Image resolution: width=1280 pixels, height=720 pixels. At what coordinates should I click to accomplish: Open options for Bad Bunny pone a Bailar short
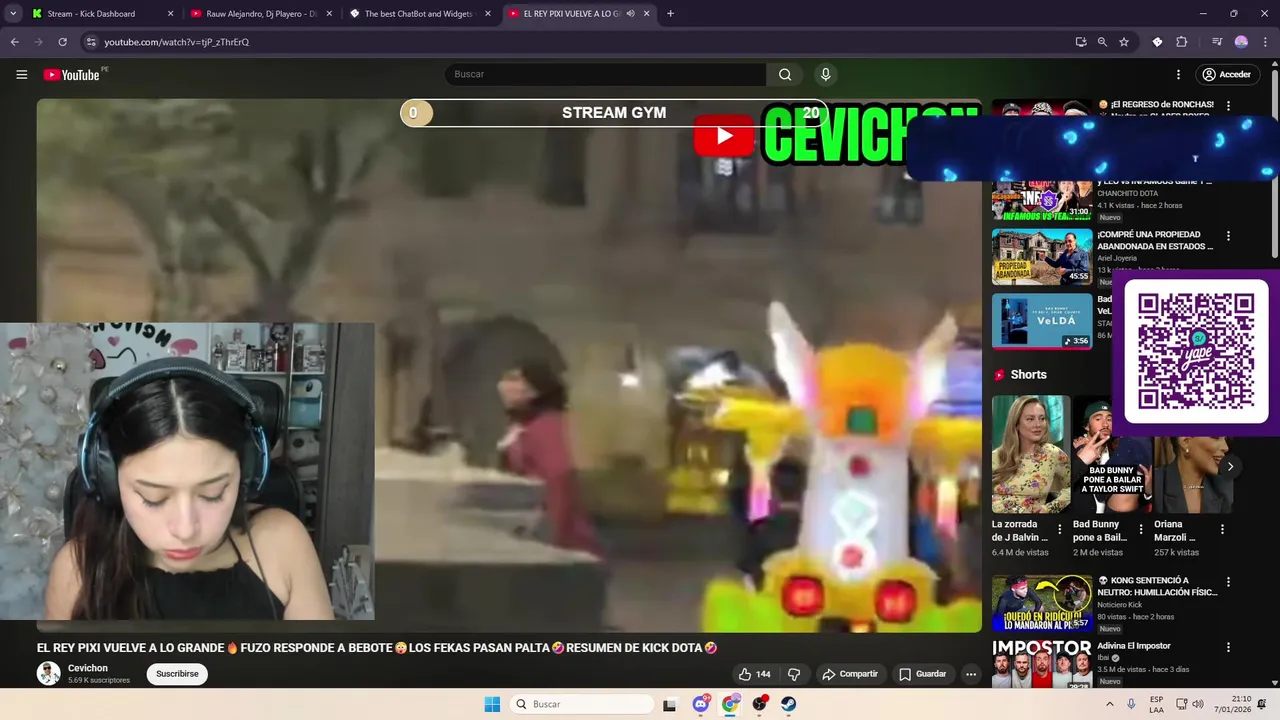point(1141,530)
